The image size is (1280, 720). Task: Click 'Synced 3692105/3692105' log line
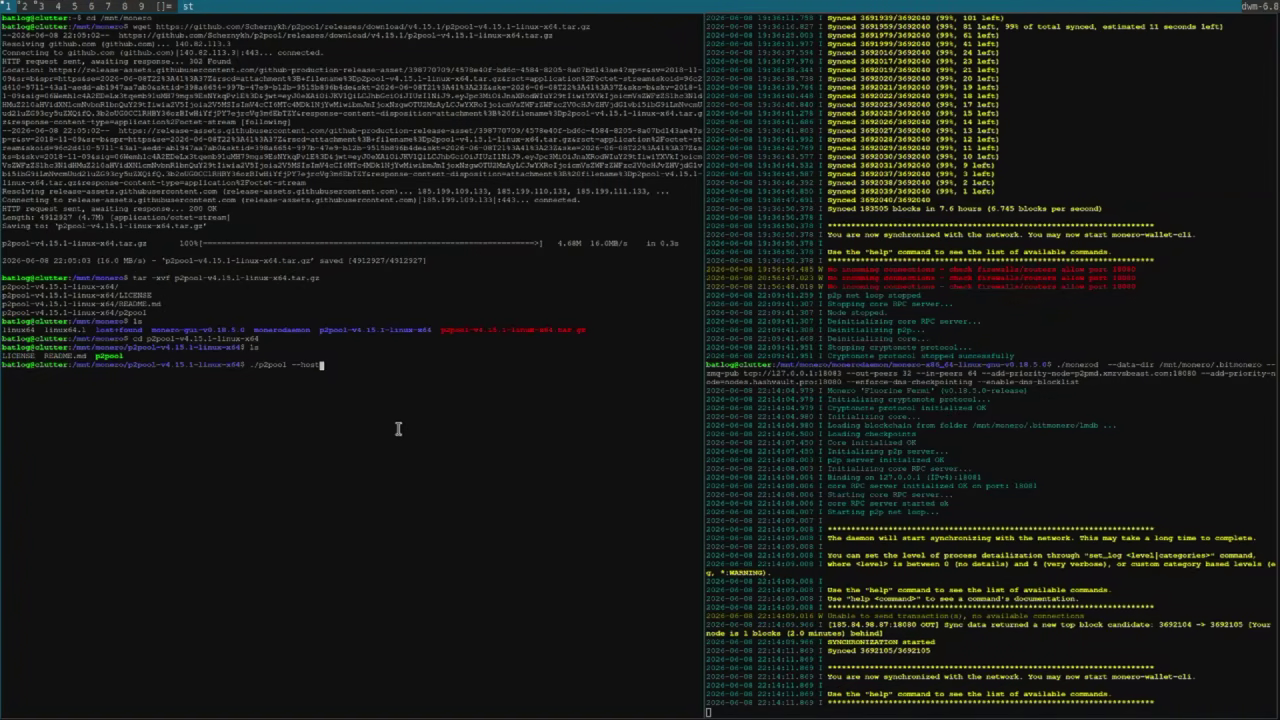tap(818, 651)
